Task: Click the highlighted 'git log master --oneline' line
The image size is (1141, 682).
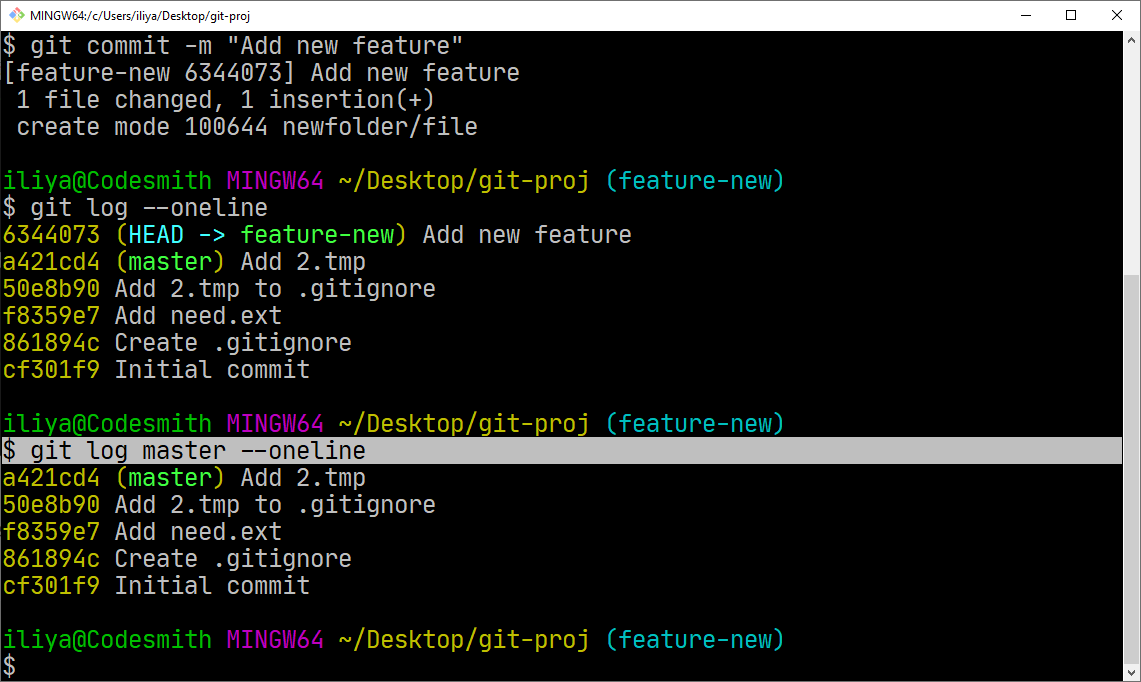Action: pos(561,451)
